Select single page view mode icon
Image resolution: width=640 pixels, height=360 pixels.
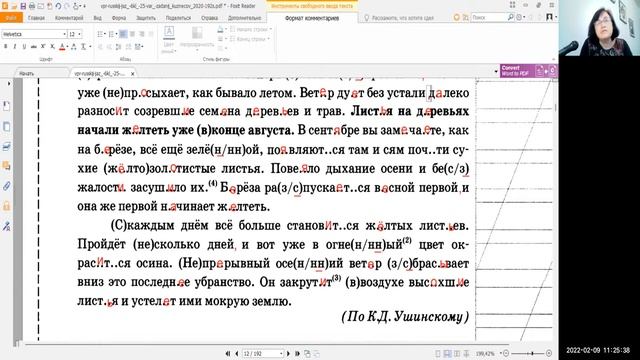click(438, 353)
